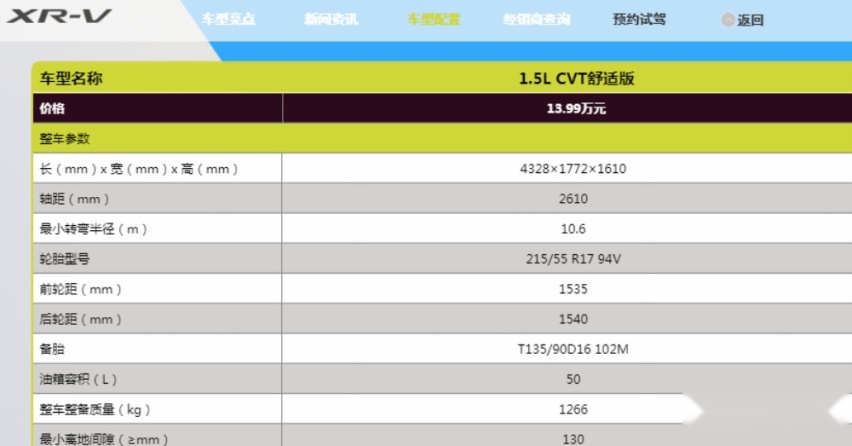This screenshot has height=446, width=852.
Task: Click the 油箱容积（L） label
Action: [x=78, y=379]
